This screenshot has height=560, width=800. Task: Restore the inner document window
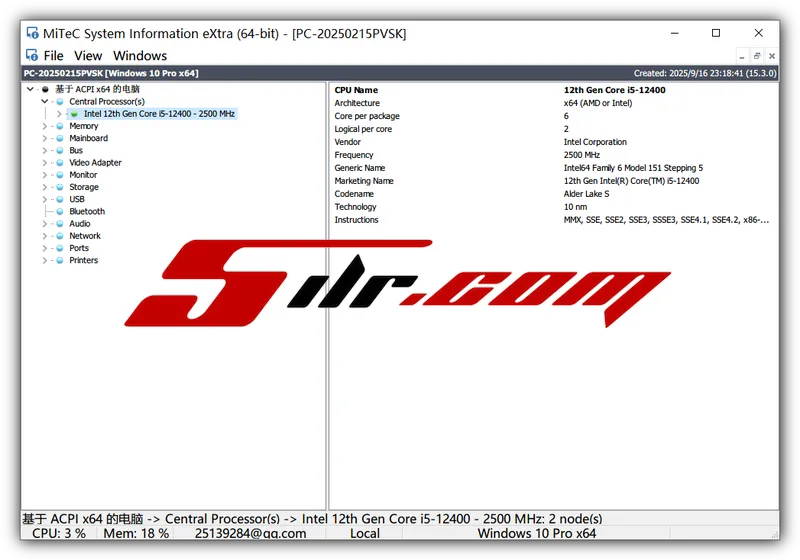tap(757, 56)
